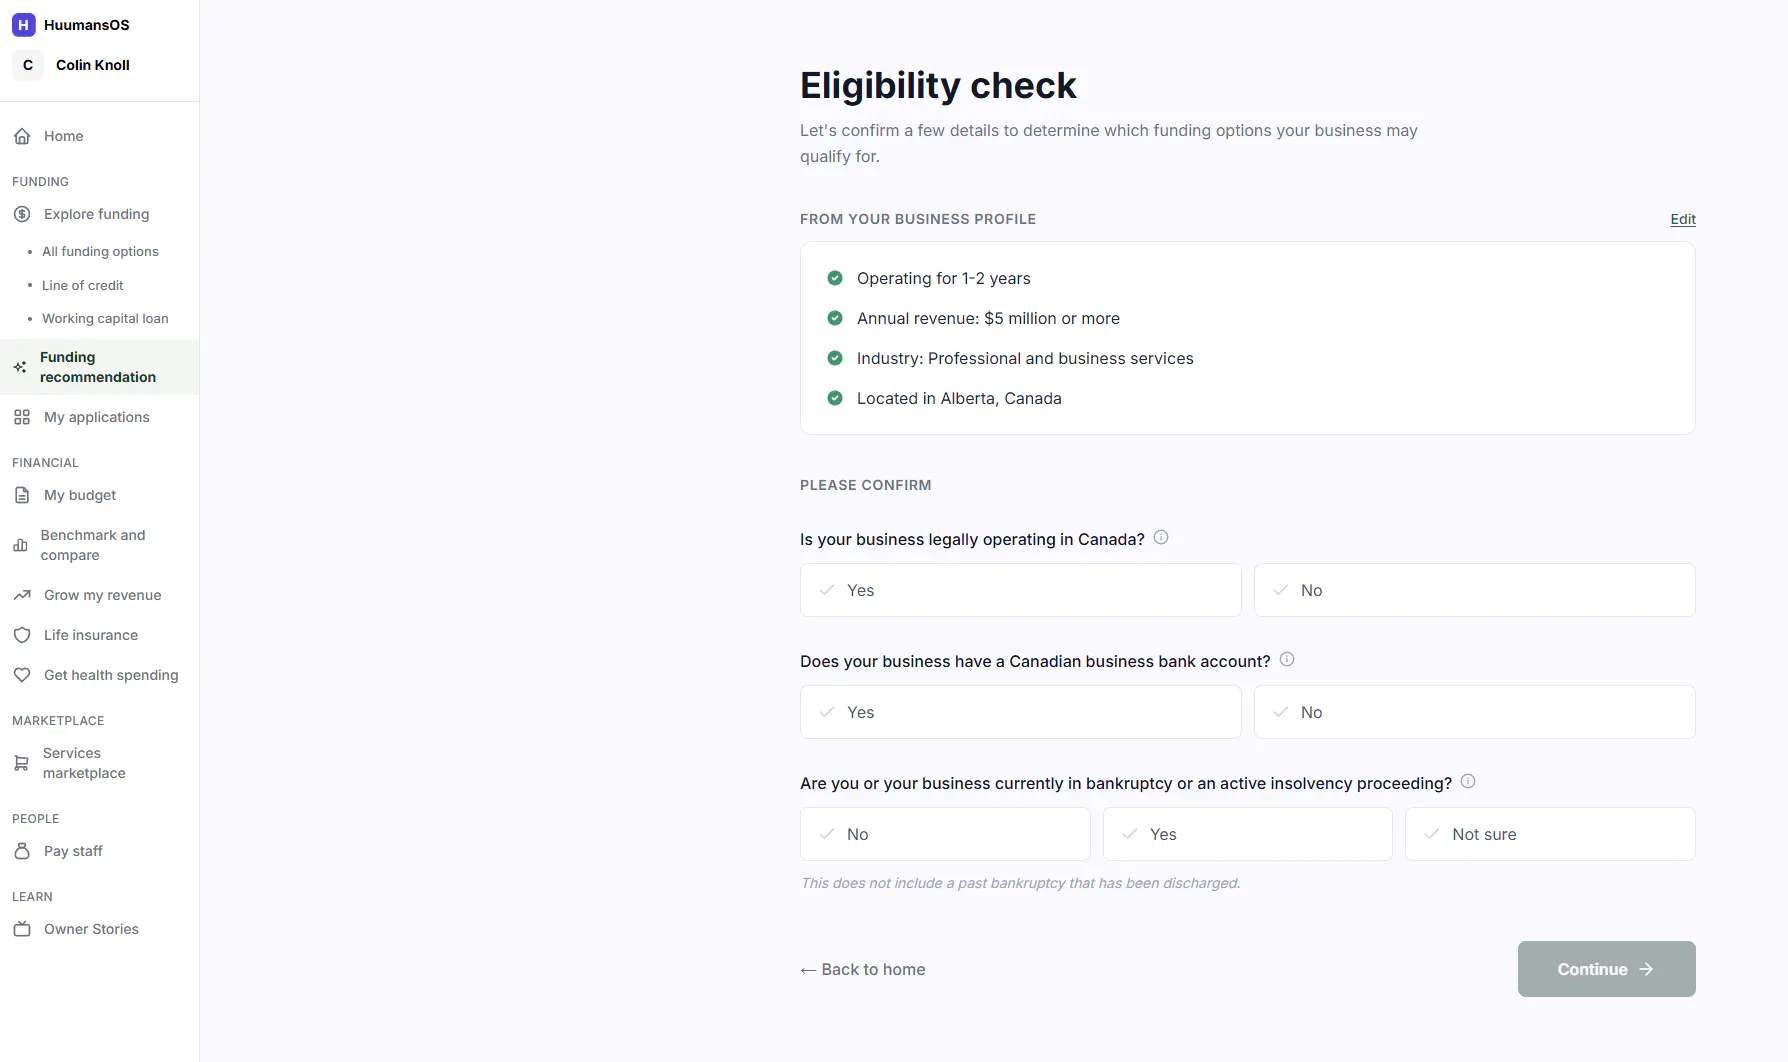Select Yes for Canadian business bank account
The image size is (1788, 1062).
point(1020,712)
